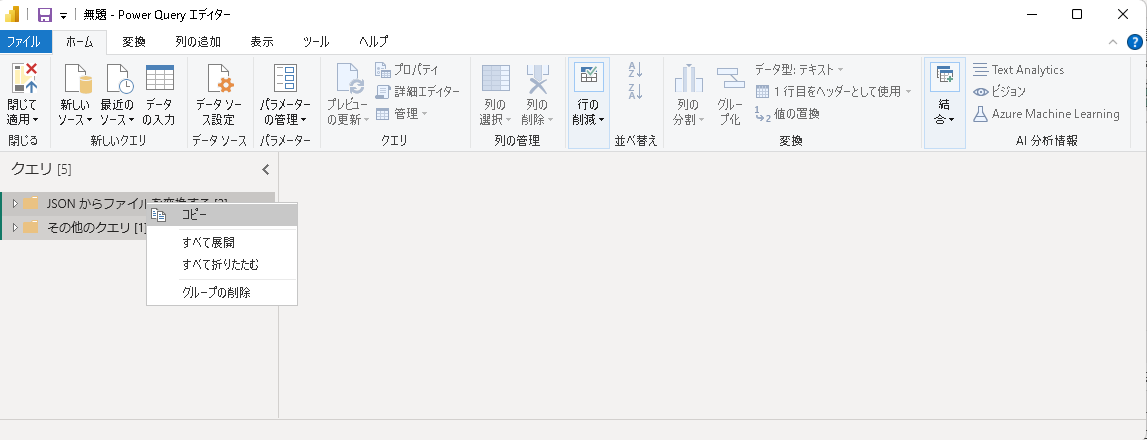Choose グループの削除 from the context menu
This screenshot has height=440, width=1147.
[222, 293]
